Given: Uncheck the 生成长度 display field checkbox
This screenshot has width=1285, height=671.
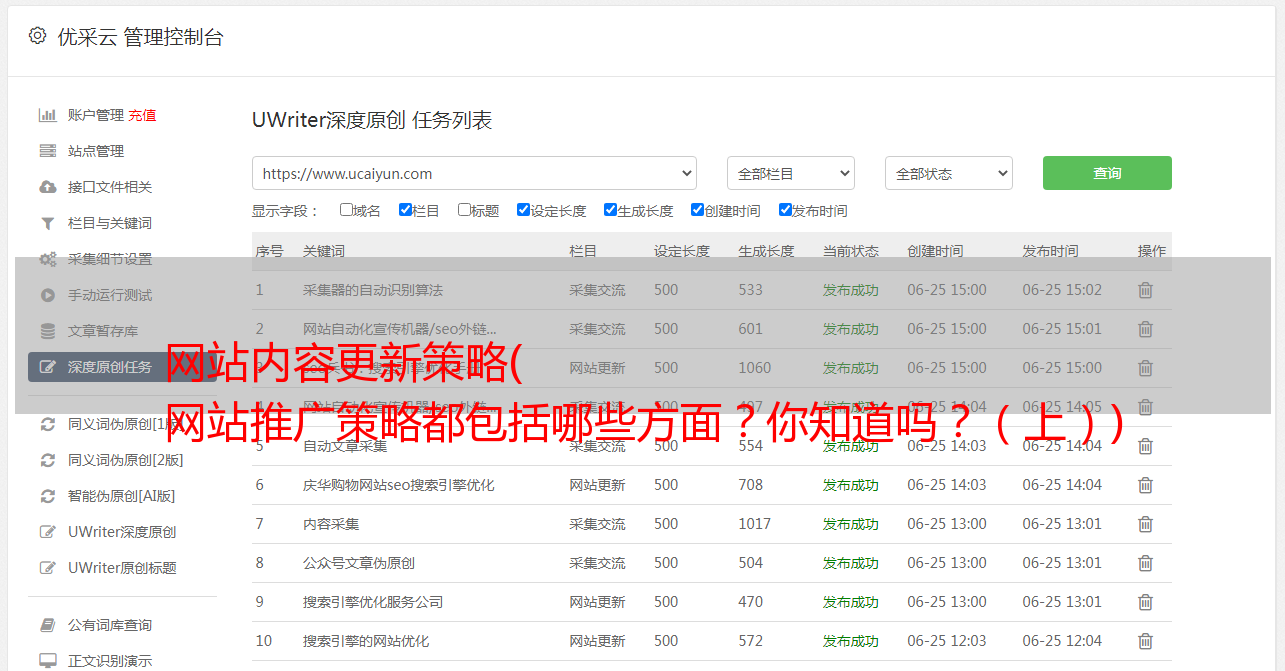Looking at the screenshot, I should [610, 210].
